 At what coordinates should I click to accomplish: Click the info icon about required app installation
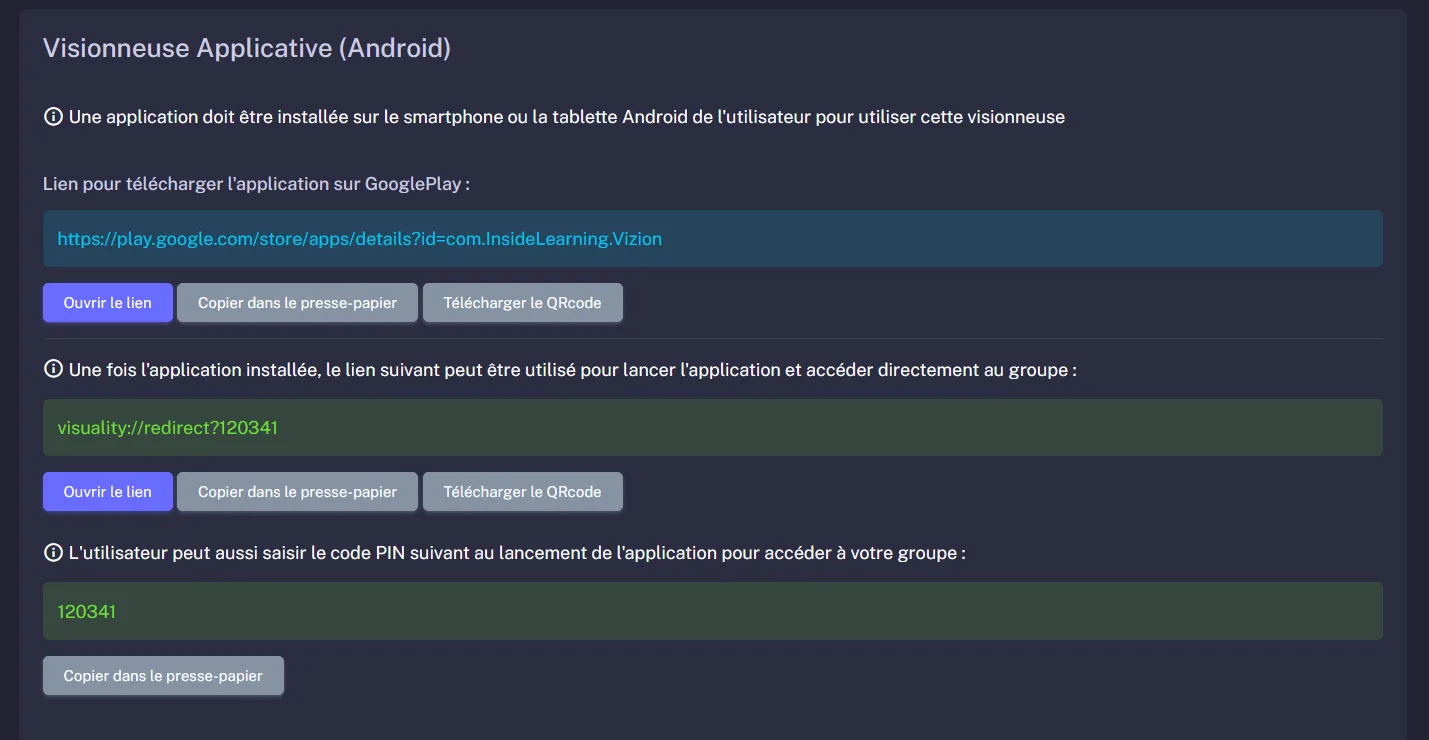point(51,116)
